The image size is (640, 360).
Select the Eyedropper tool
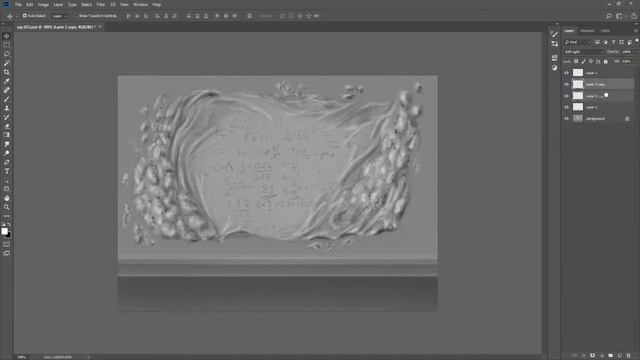point(7,81)
